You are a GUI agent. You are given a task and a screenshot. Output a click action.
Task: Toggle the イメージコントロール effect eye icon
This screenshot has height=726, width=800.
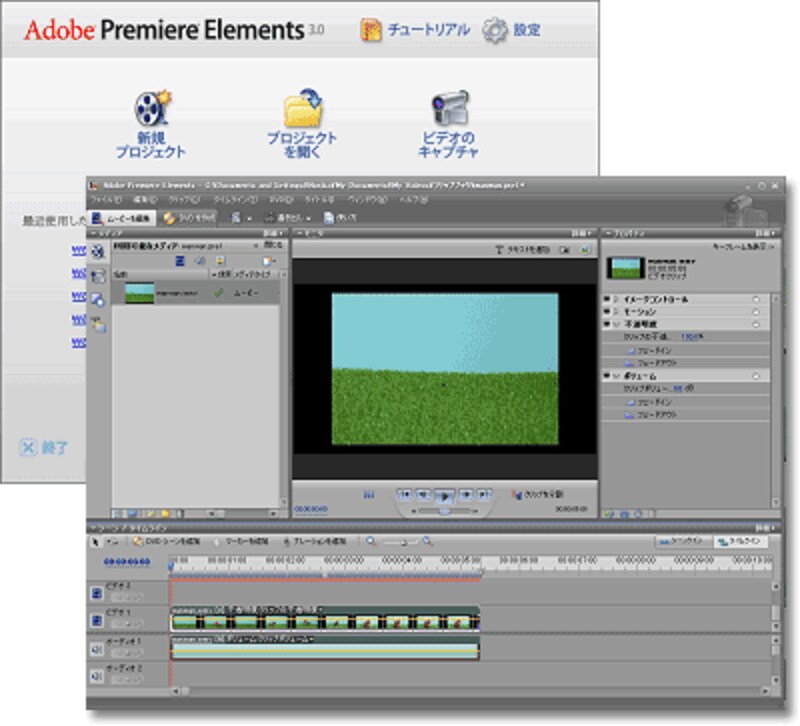pos(607,299)
